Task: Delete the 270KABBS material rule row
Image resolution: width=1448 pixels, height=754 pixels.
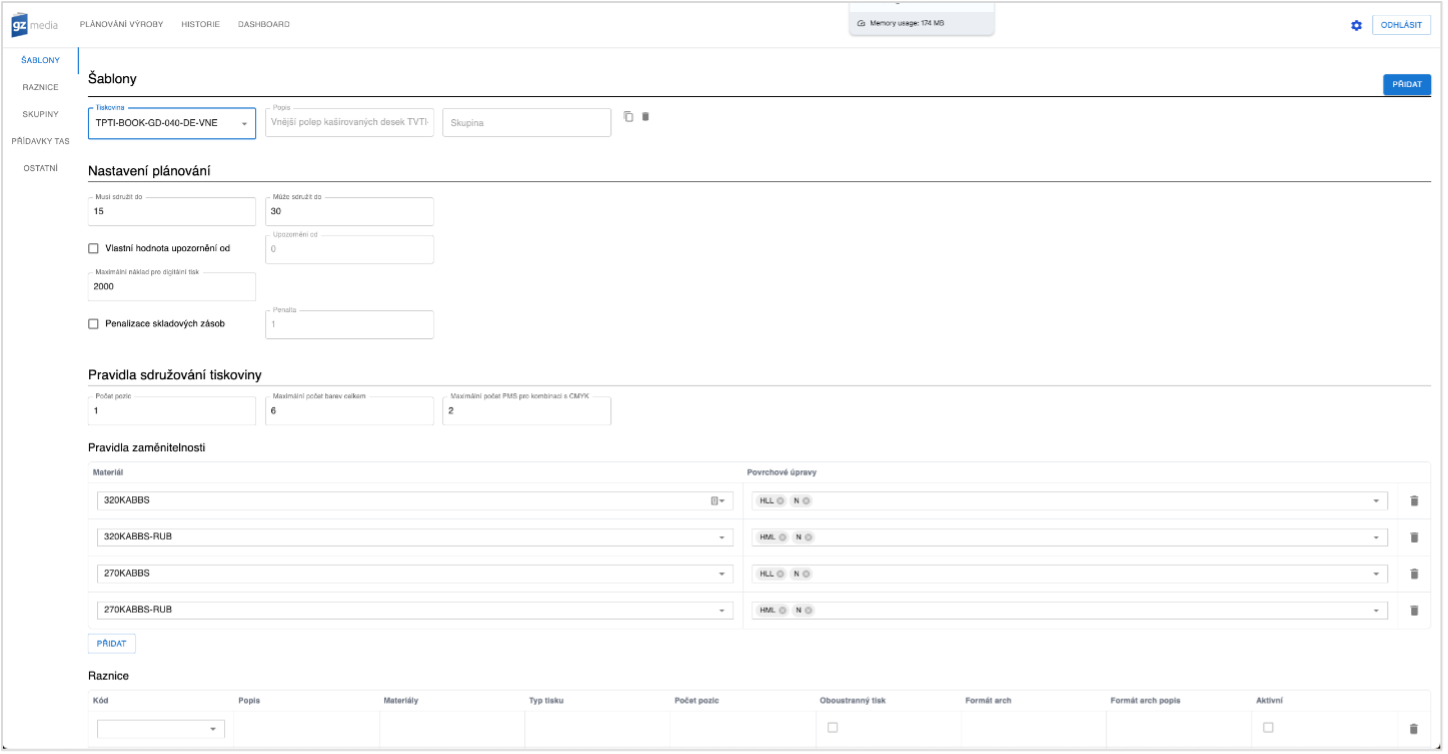Action: click(1413, 574)
